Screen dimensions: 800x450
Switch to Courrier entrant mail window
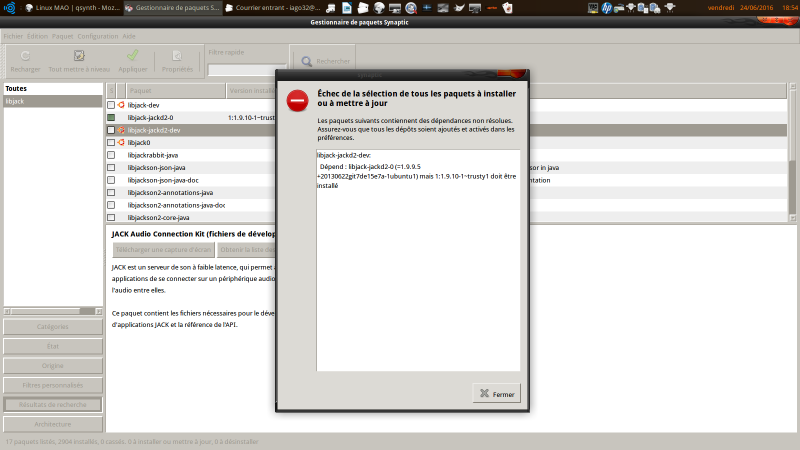[273, 8]
